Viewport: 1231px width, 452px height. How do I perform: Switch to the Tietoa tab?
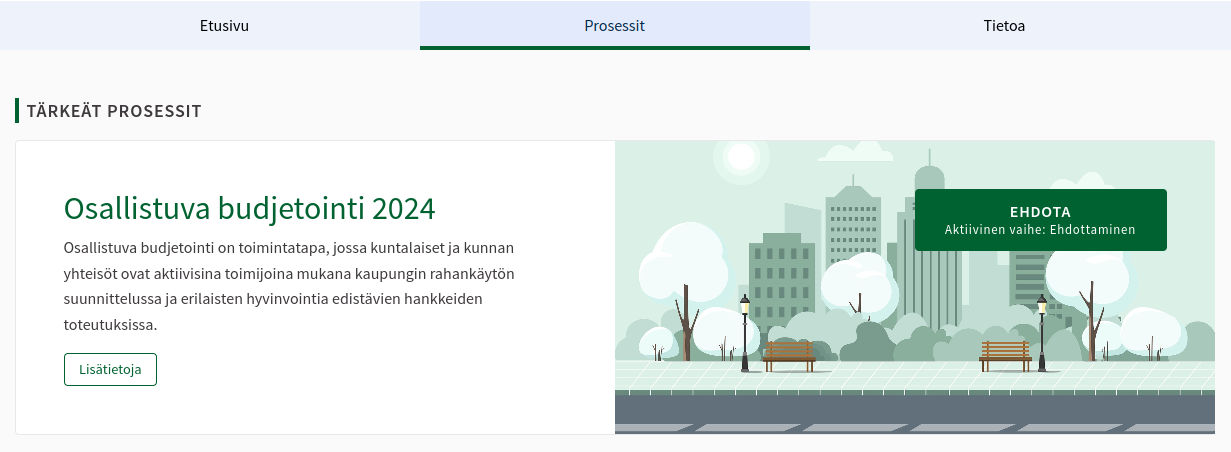pos(1004,25)
